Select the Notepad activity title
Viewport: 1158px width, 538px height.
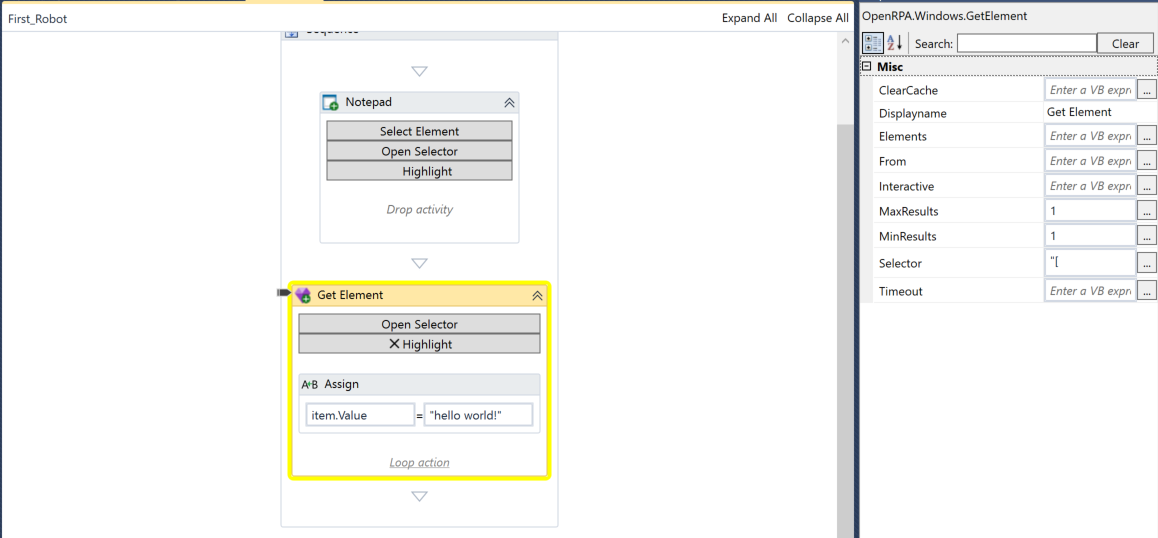point(369,102)
